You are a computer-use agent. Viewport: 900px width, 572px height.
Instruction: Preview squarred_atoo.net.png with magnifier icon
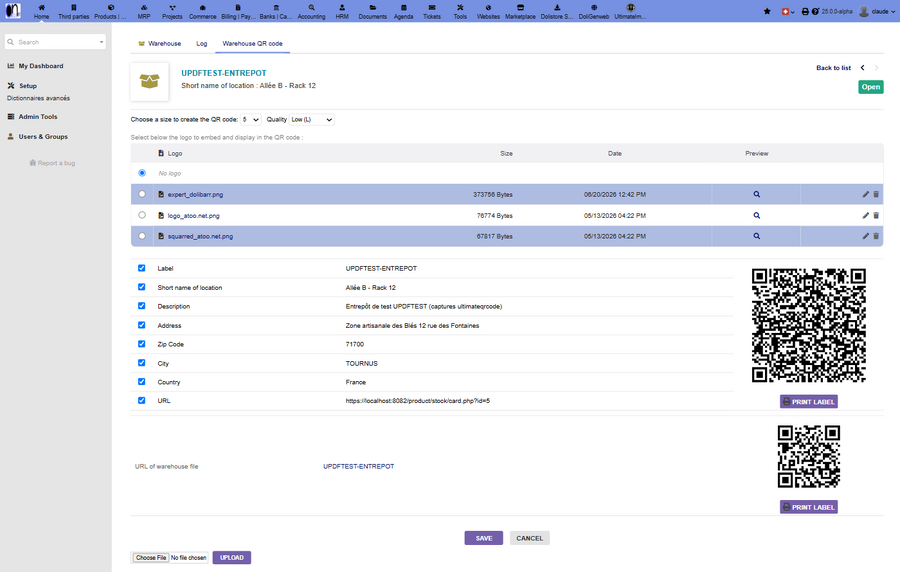[757, 236]
